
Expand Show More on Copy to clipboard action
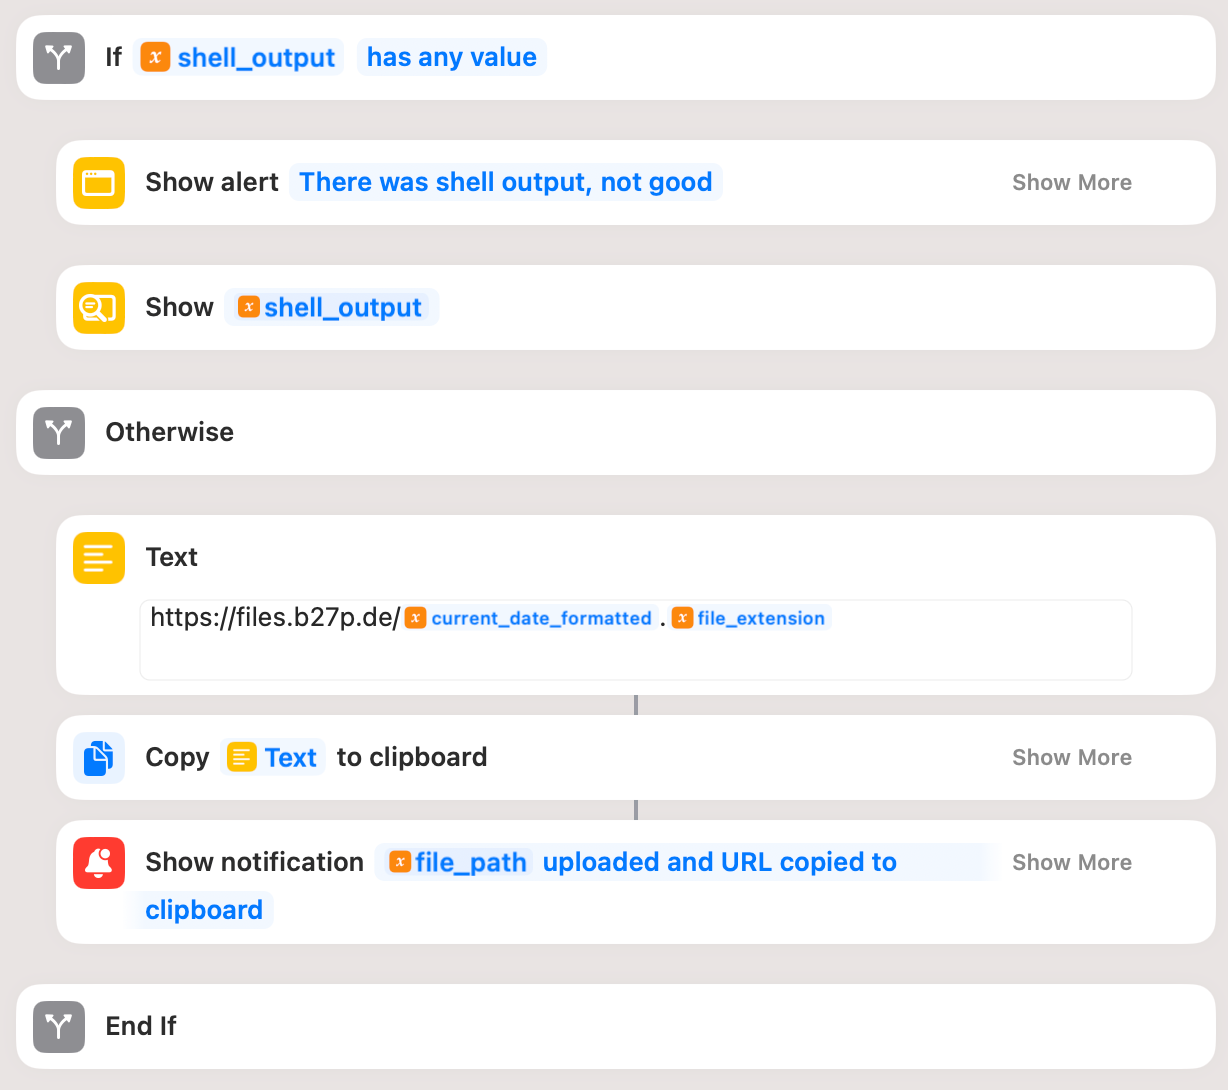click(1071, 758)
